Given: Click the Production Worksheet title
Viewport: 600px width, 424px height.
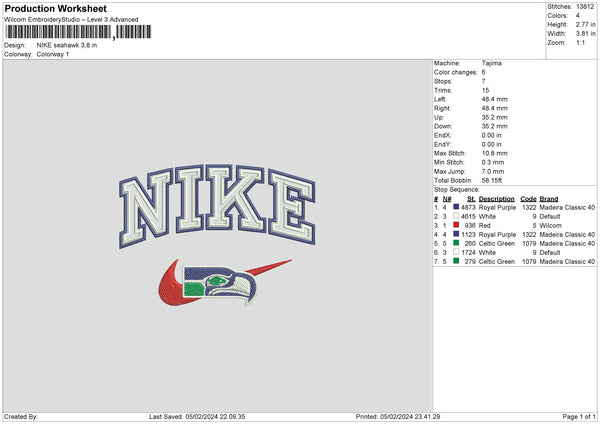Looking at the screenshot, I should 55,8.
